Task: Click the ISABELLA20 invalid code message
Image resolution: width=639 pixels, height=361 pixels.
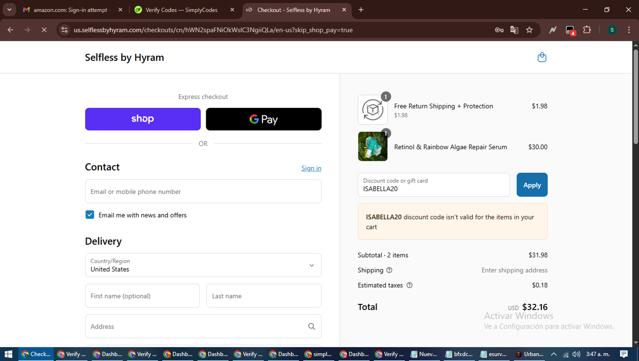Action: [452, 222]
